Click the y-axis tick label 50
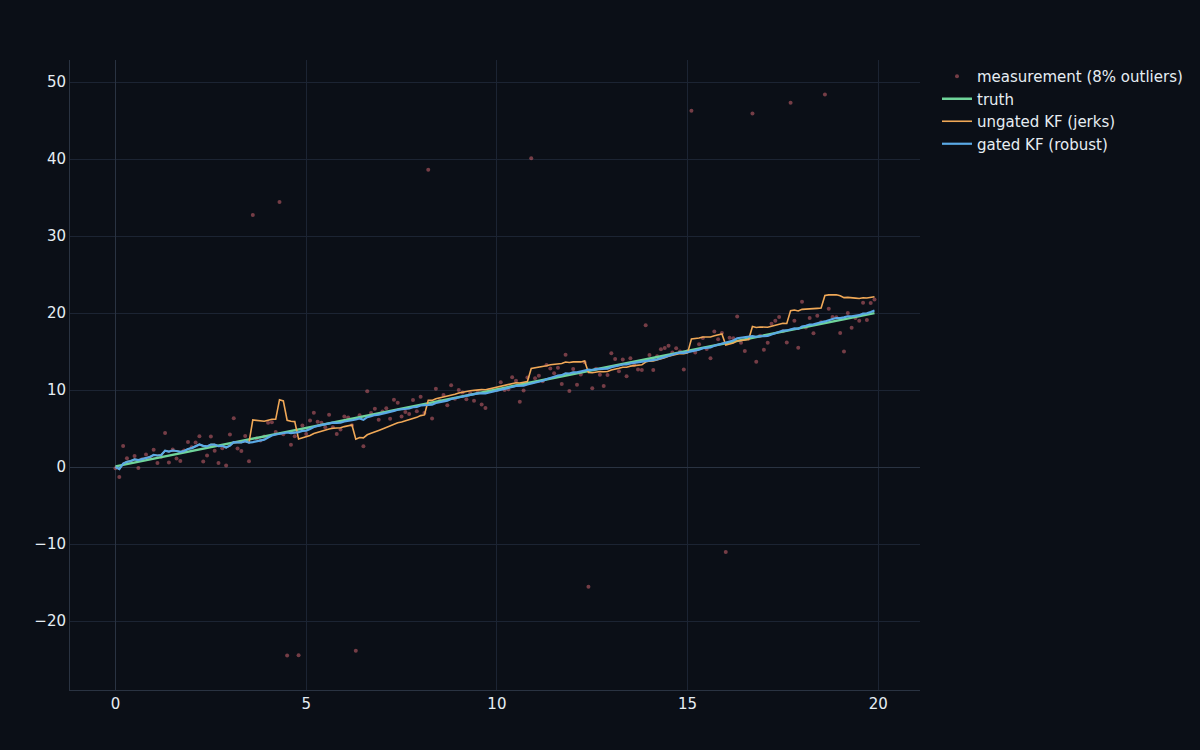The width and height of the screenshot is (1200, 750). pyautogui.click(x=55, y=82)
